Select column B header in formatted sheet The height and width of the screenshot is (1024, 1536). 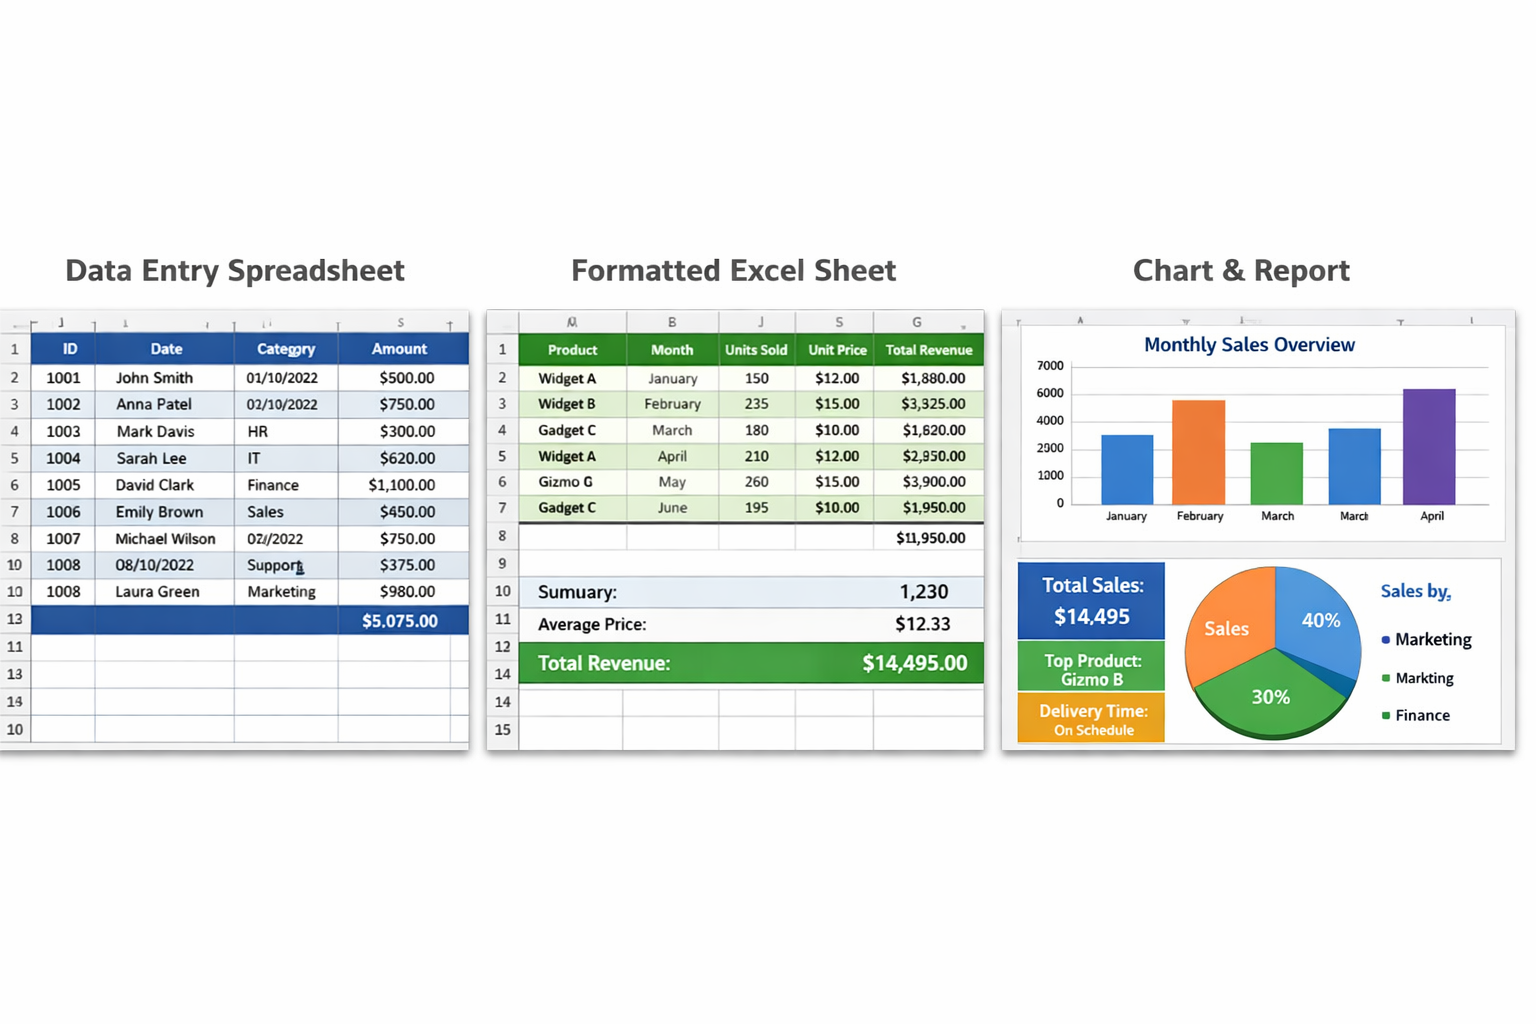(x=672, y=322)
